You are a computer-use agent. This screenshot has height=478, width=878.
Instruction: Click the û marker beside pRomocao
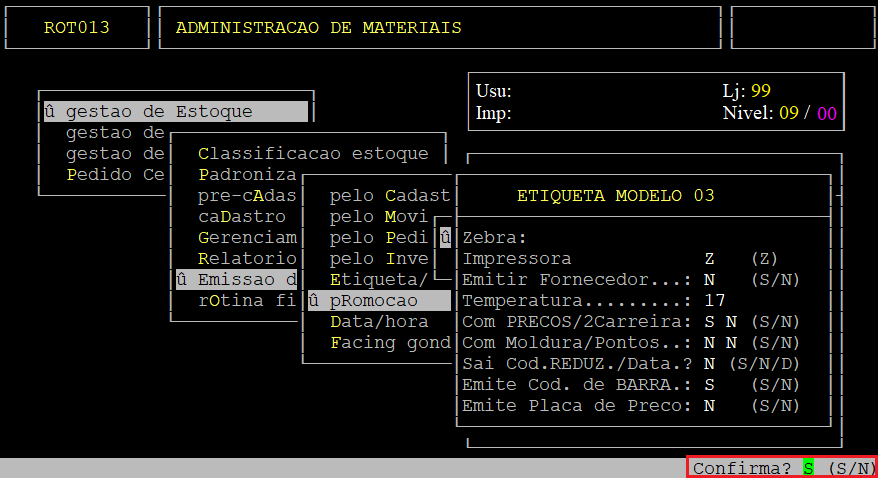(x=313, y=300)
